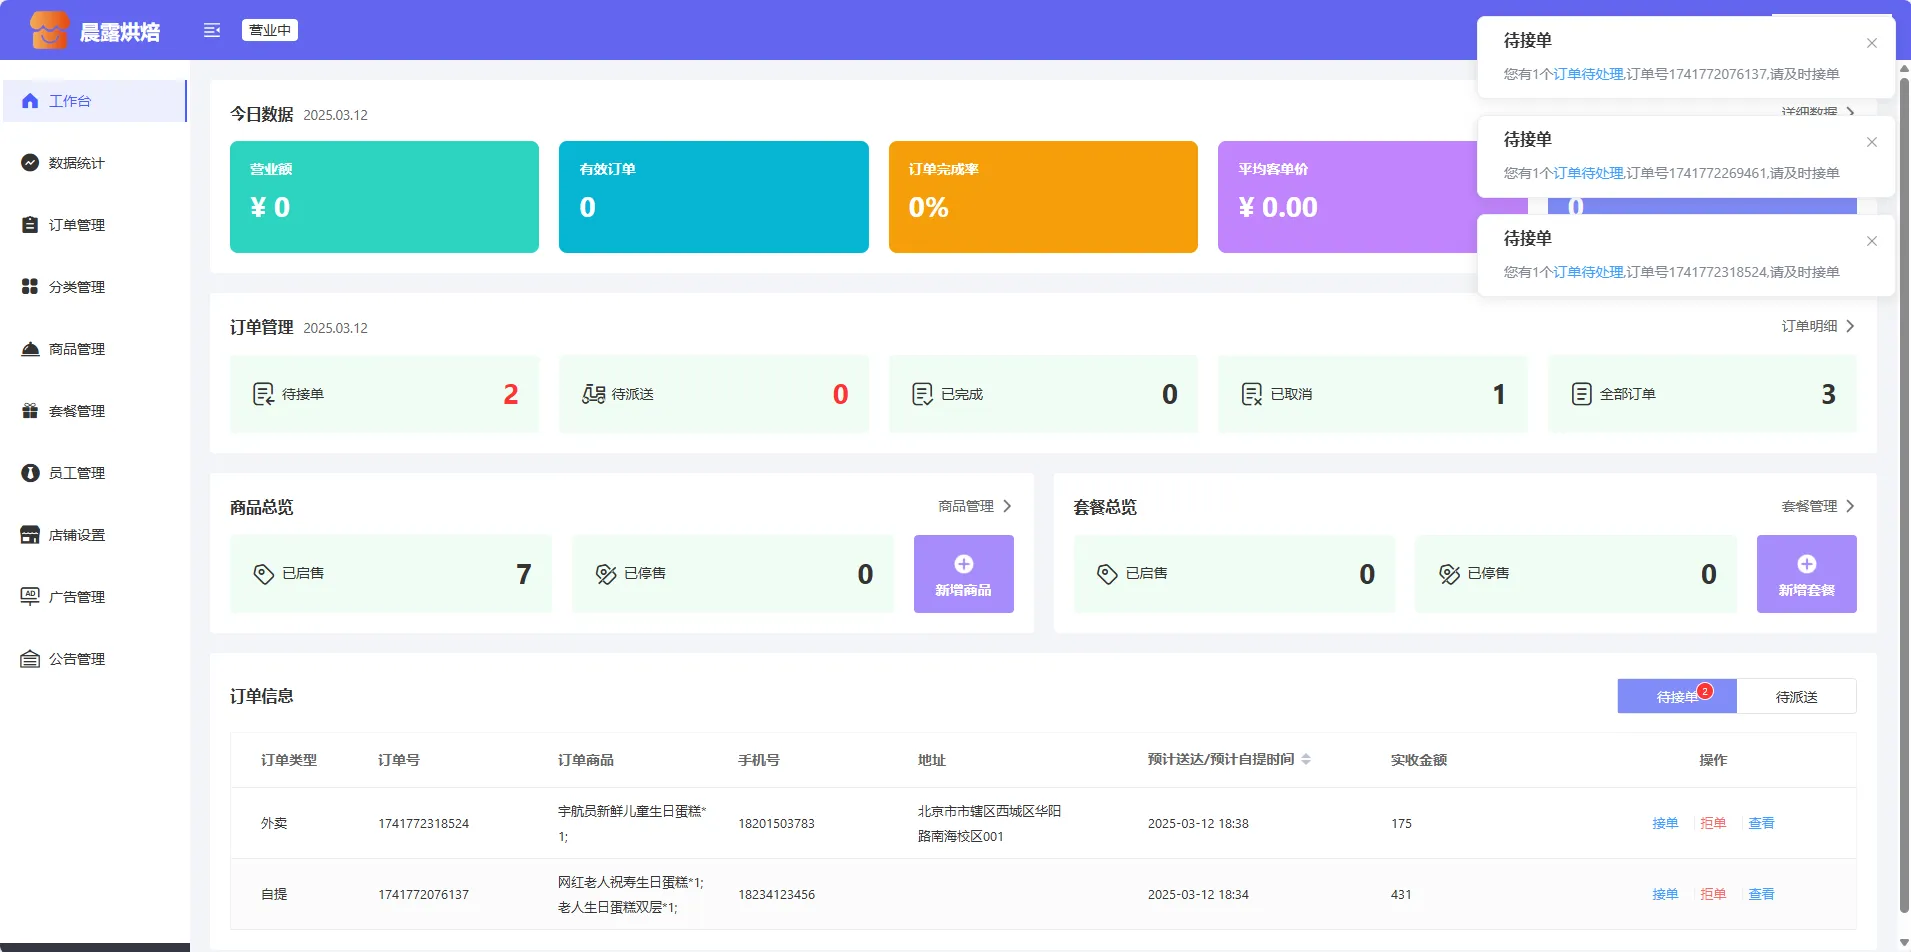The height and width of the screenshot is (952, 1911).
Task: Click the 待接单 order count card
Action: pyautogui.click(x=384, y=394)
